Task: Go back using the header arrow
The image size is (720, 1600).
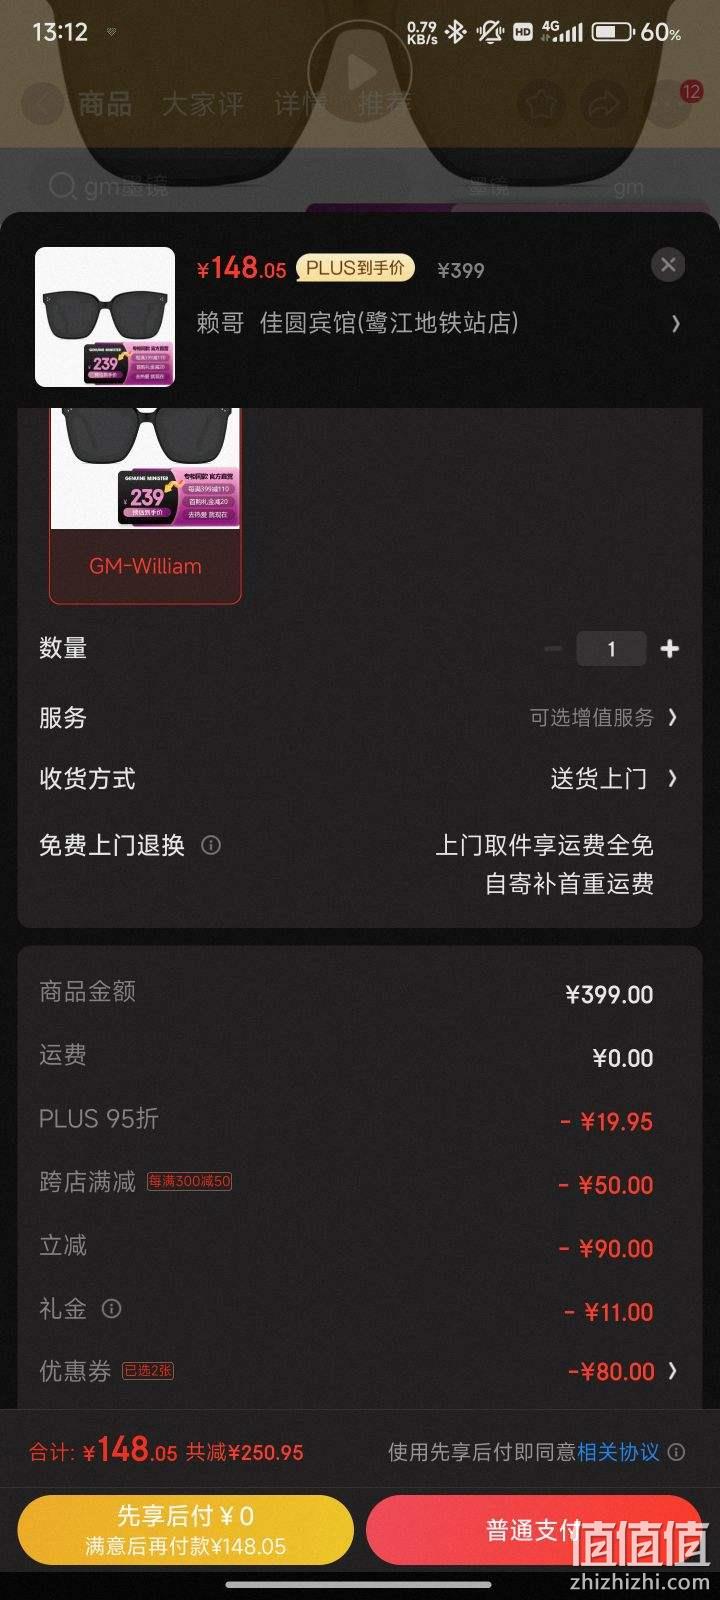Action: tap(43, 103)
